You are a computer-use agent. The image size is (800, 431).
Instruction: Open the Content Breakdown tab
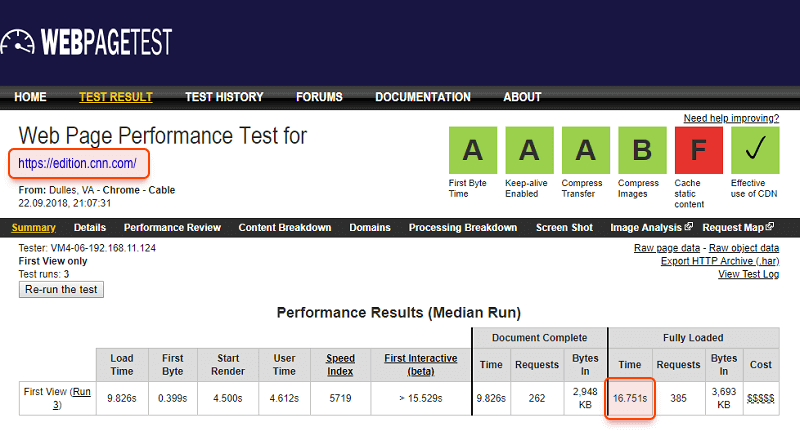285,227
